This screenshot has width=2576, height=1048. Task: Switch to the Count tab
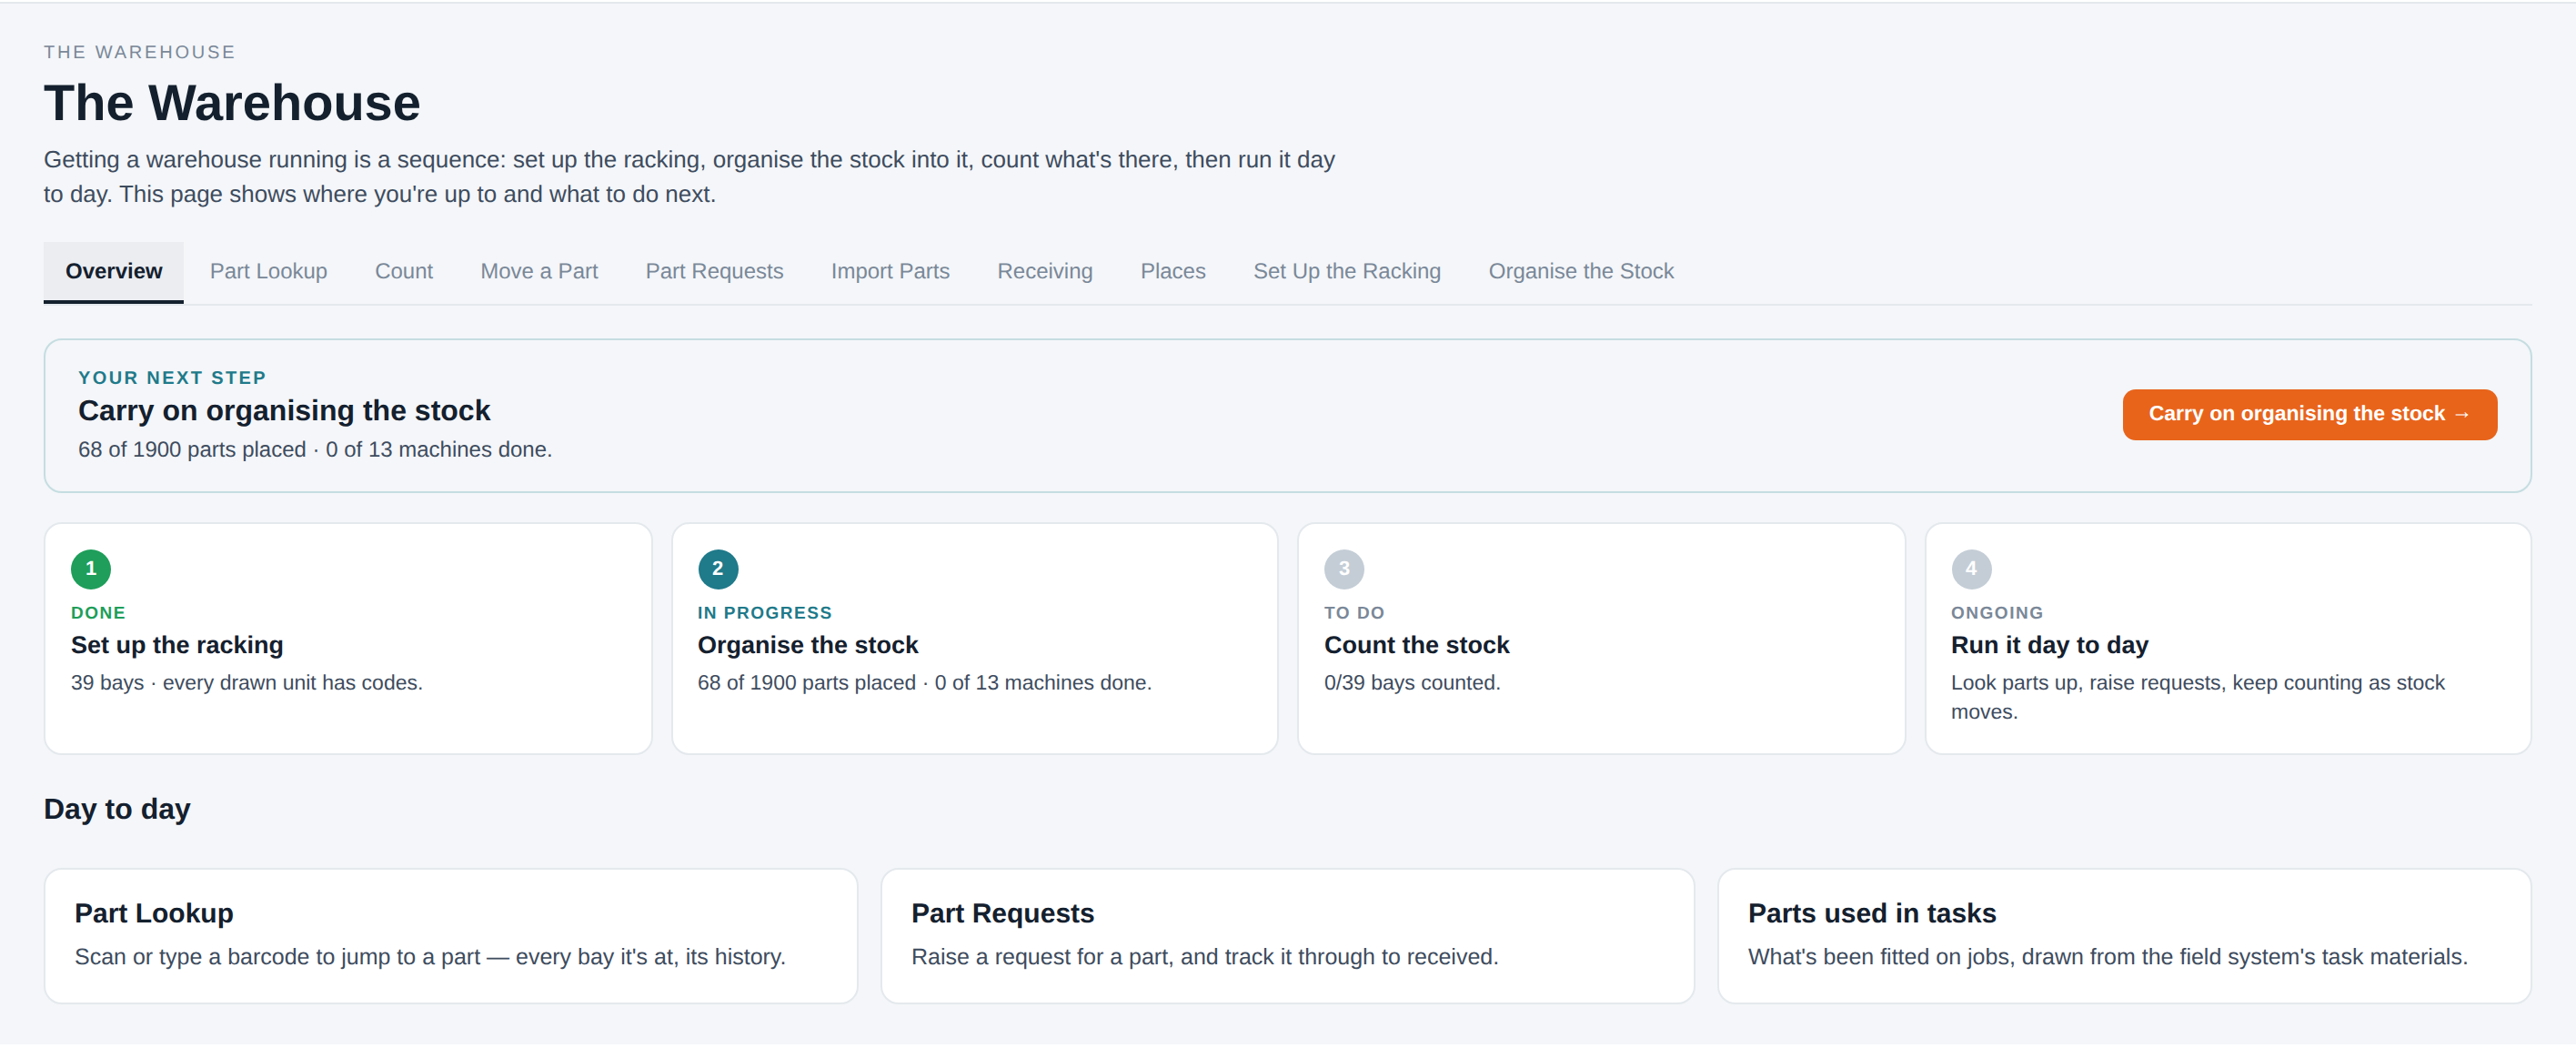click(404, 271)
